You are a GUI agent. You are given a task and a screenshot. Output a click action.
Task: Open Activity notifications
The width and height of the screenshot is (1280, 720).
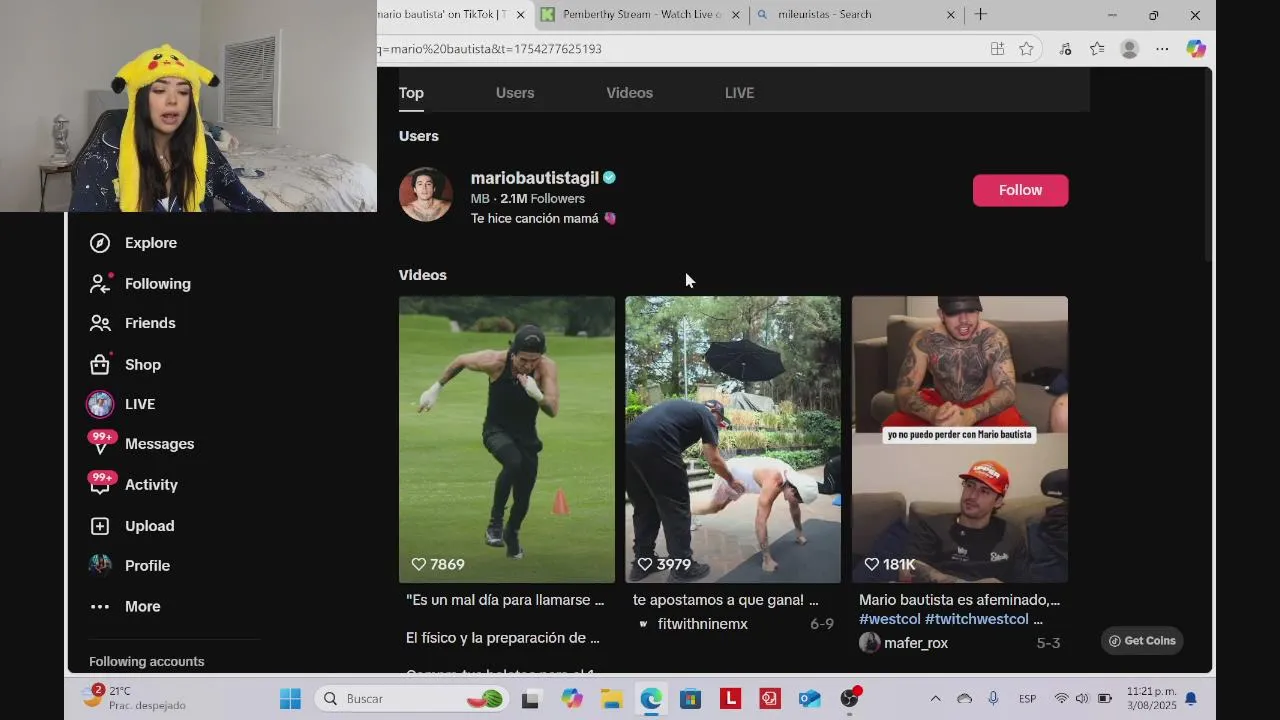[133, 485]
